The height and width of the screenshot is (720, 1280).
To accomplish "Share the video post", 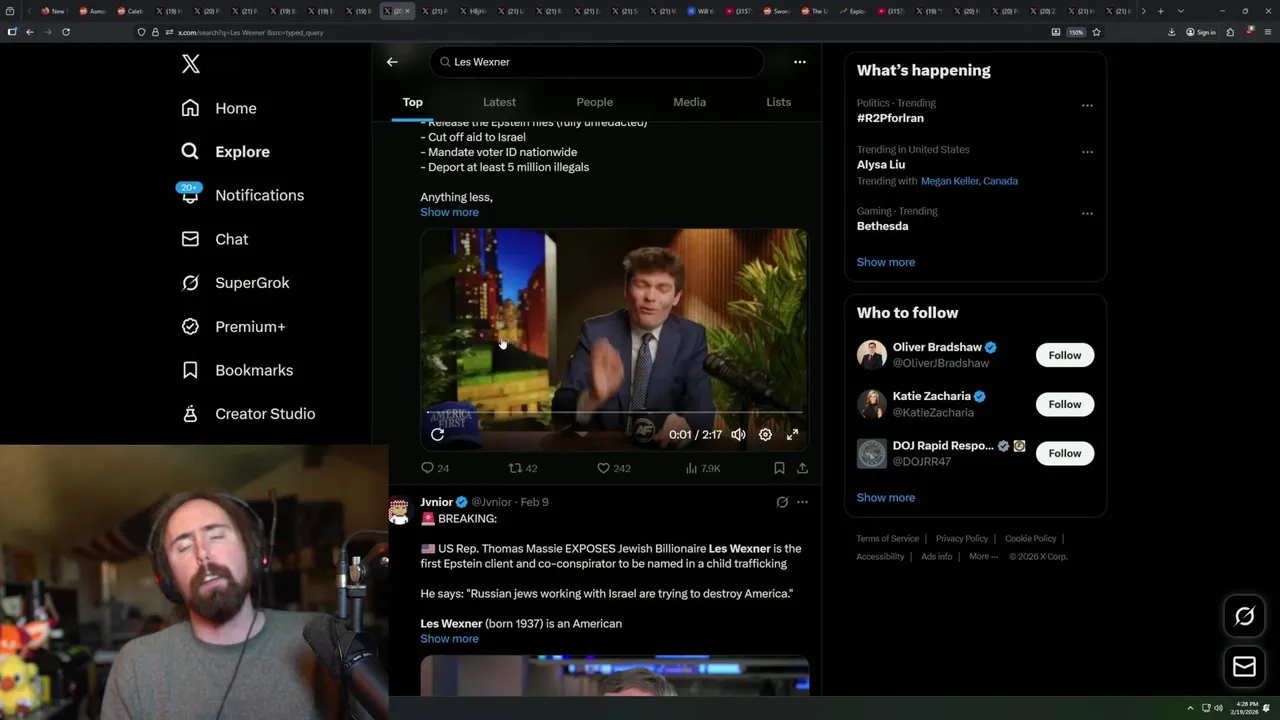I will 802,468.
